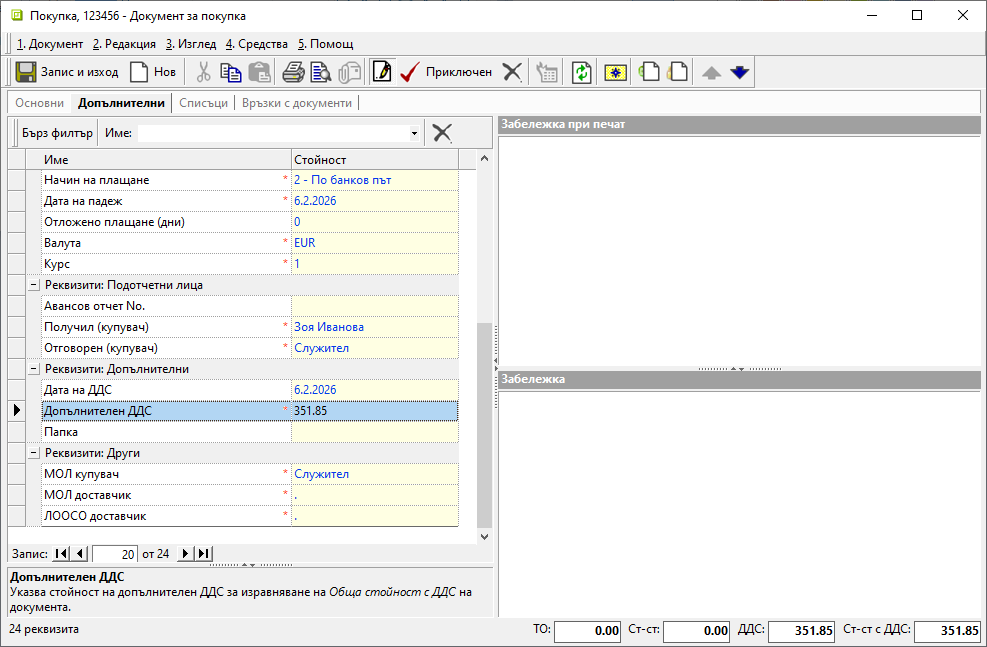Image resolution: width=987 pixels, height=647 pixels.
Task: Click the Copy icon in toolbar
Action: pos(231,72)
